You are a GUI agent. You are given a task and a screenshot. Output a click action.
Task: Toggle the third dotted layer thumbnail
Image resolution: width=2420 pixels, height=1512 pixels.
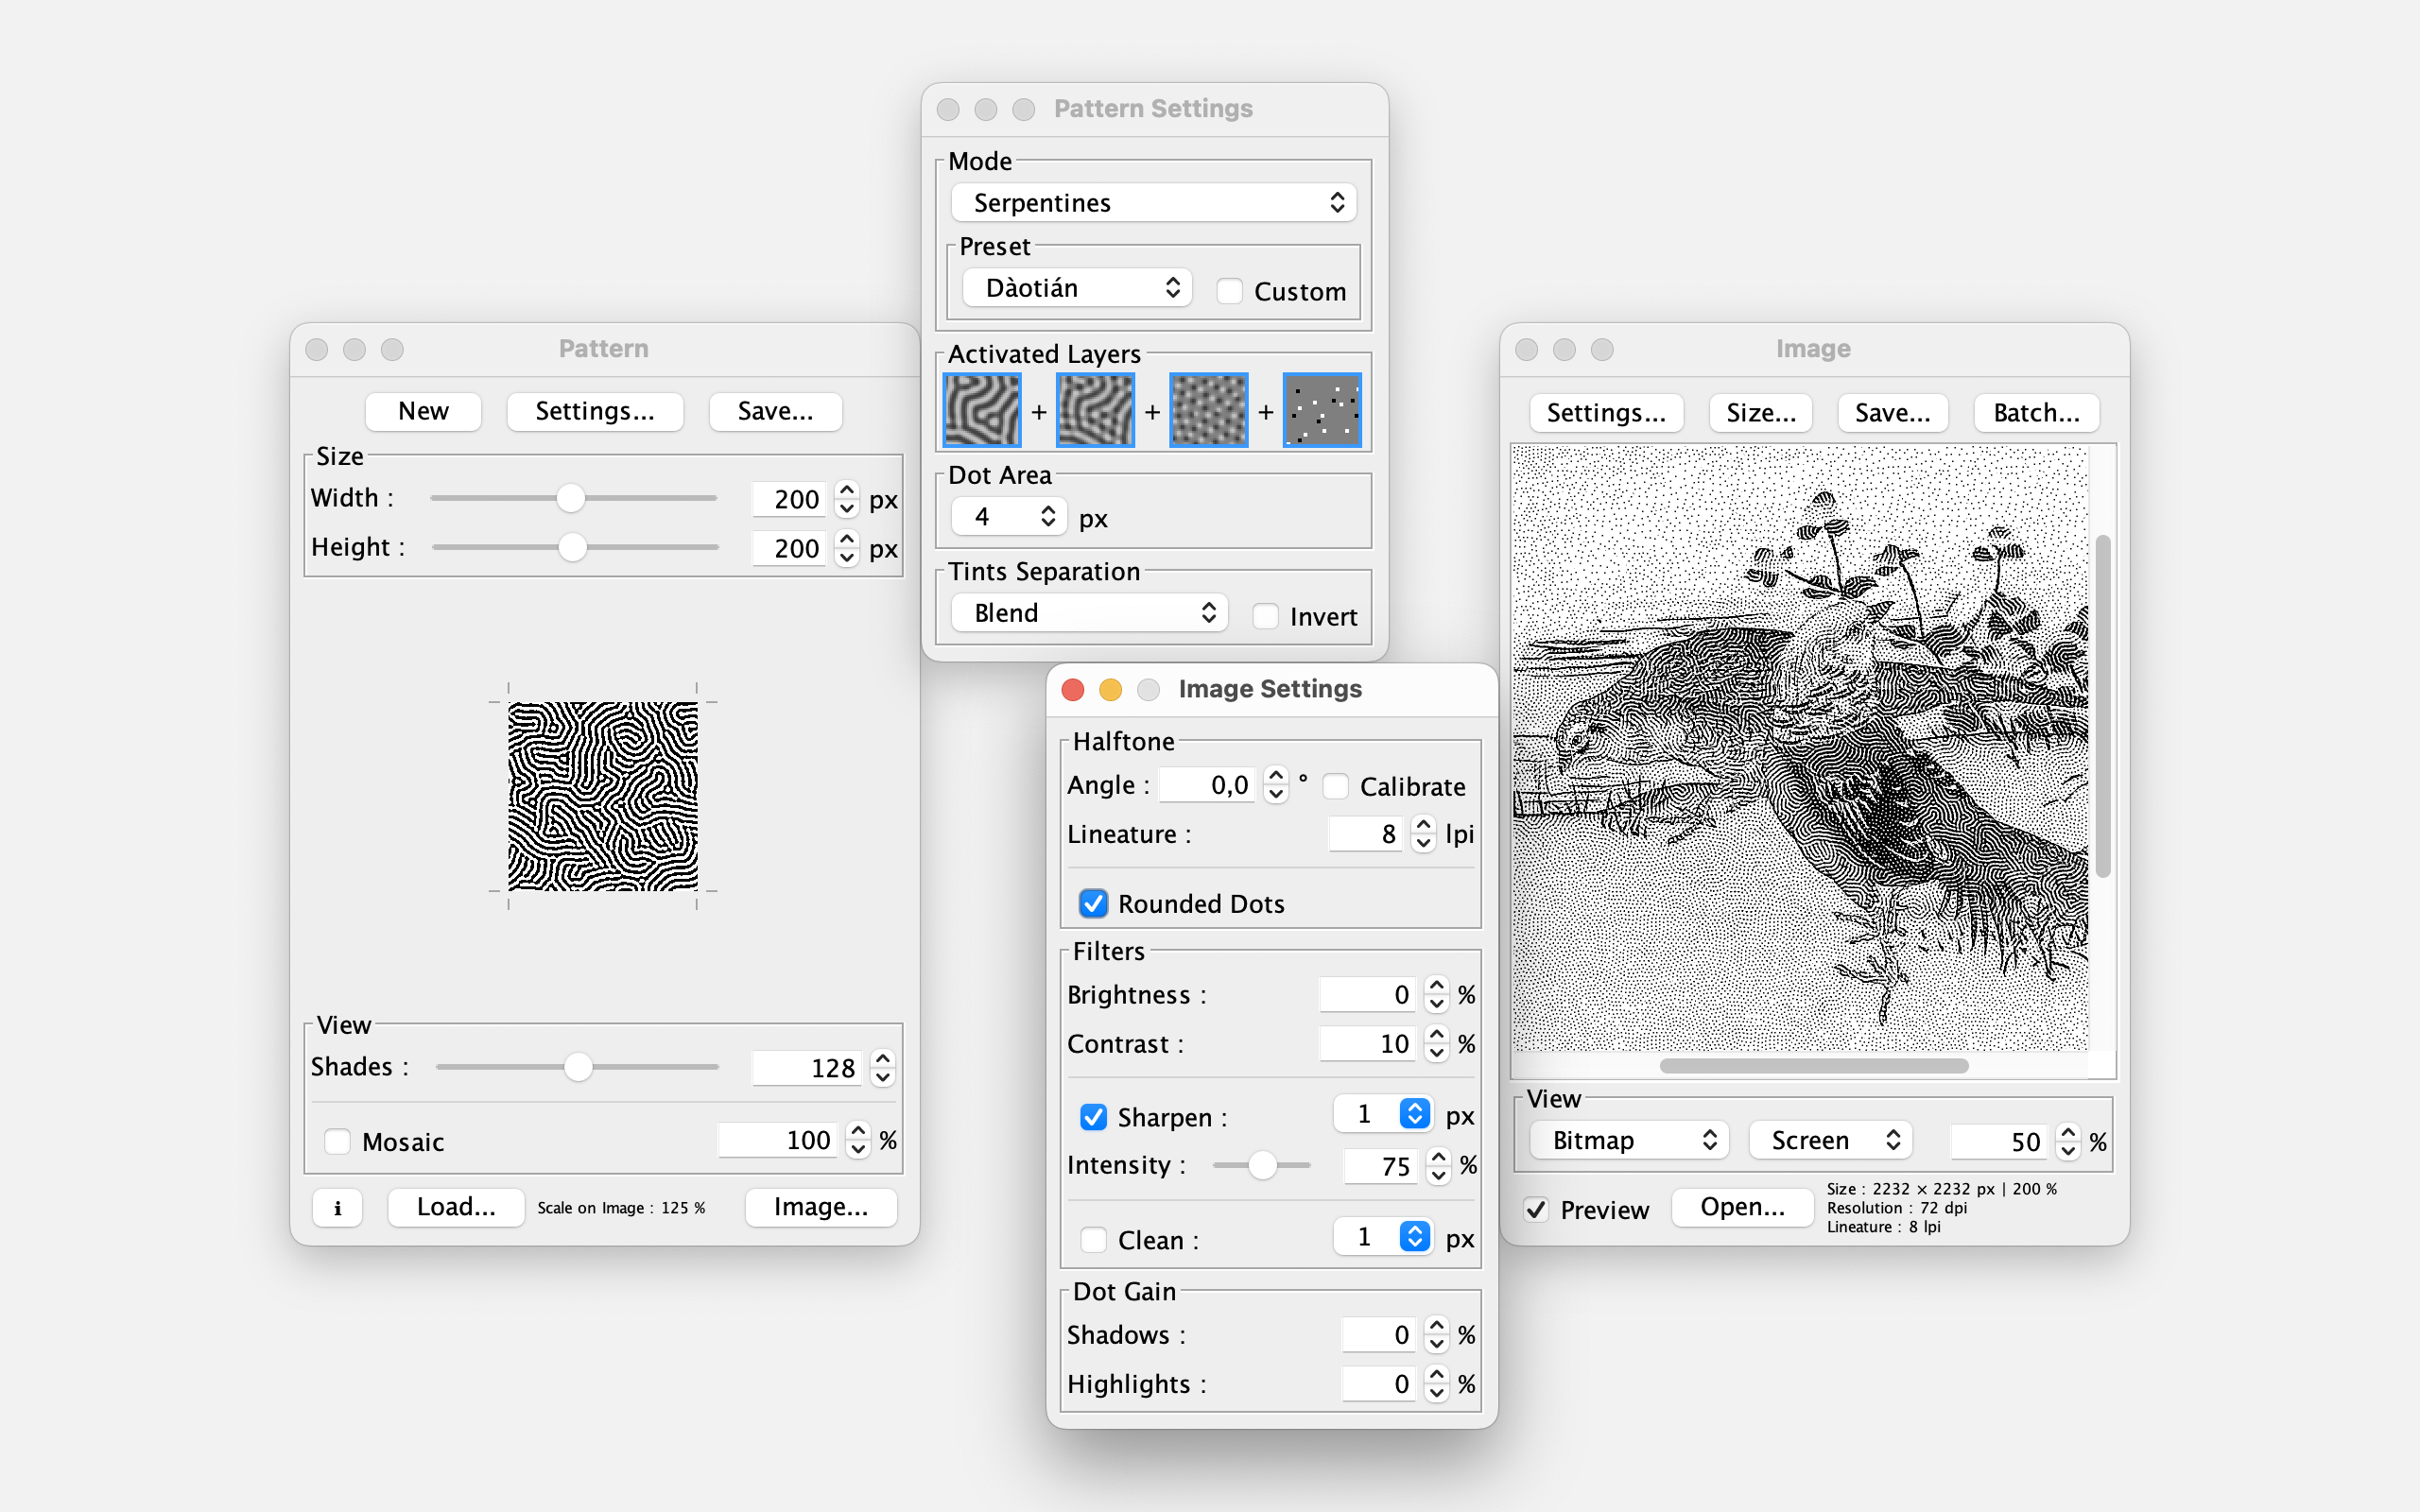(x=1208, y=410)
